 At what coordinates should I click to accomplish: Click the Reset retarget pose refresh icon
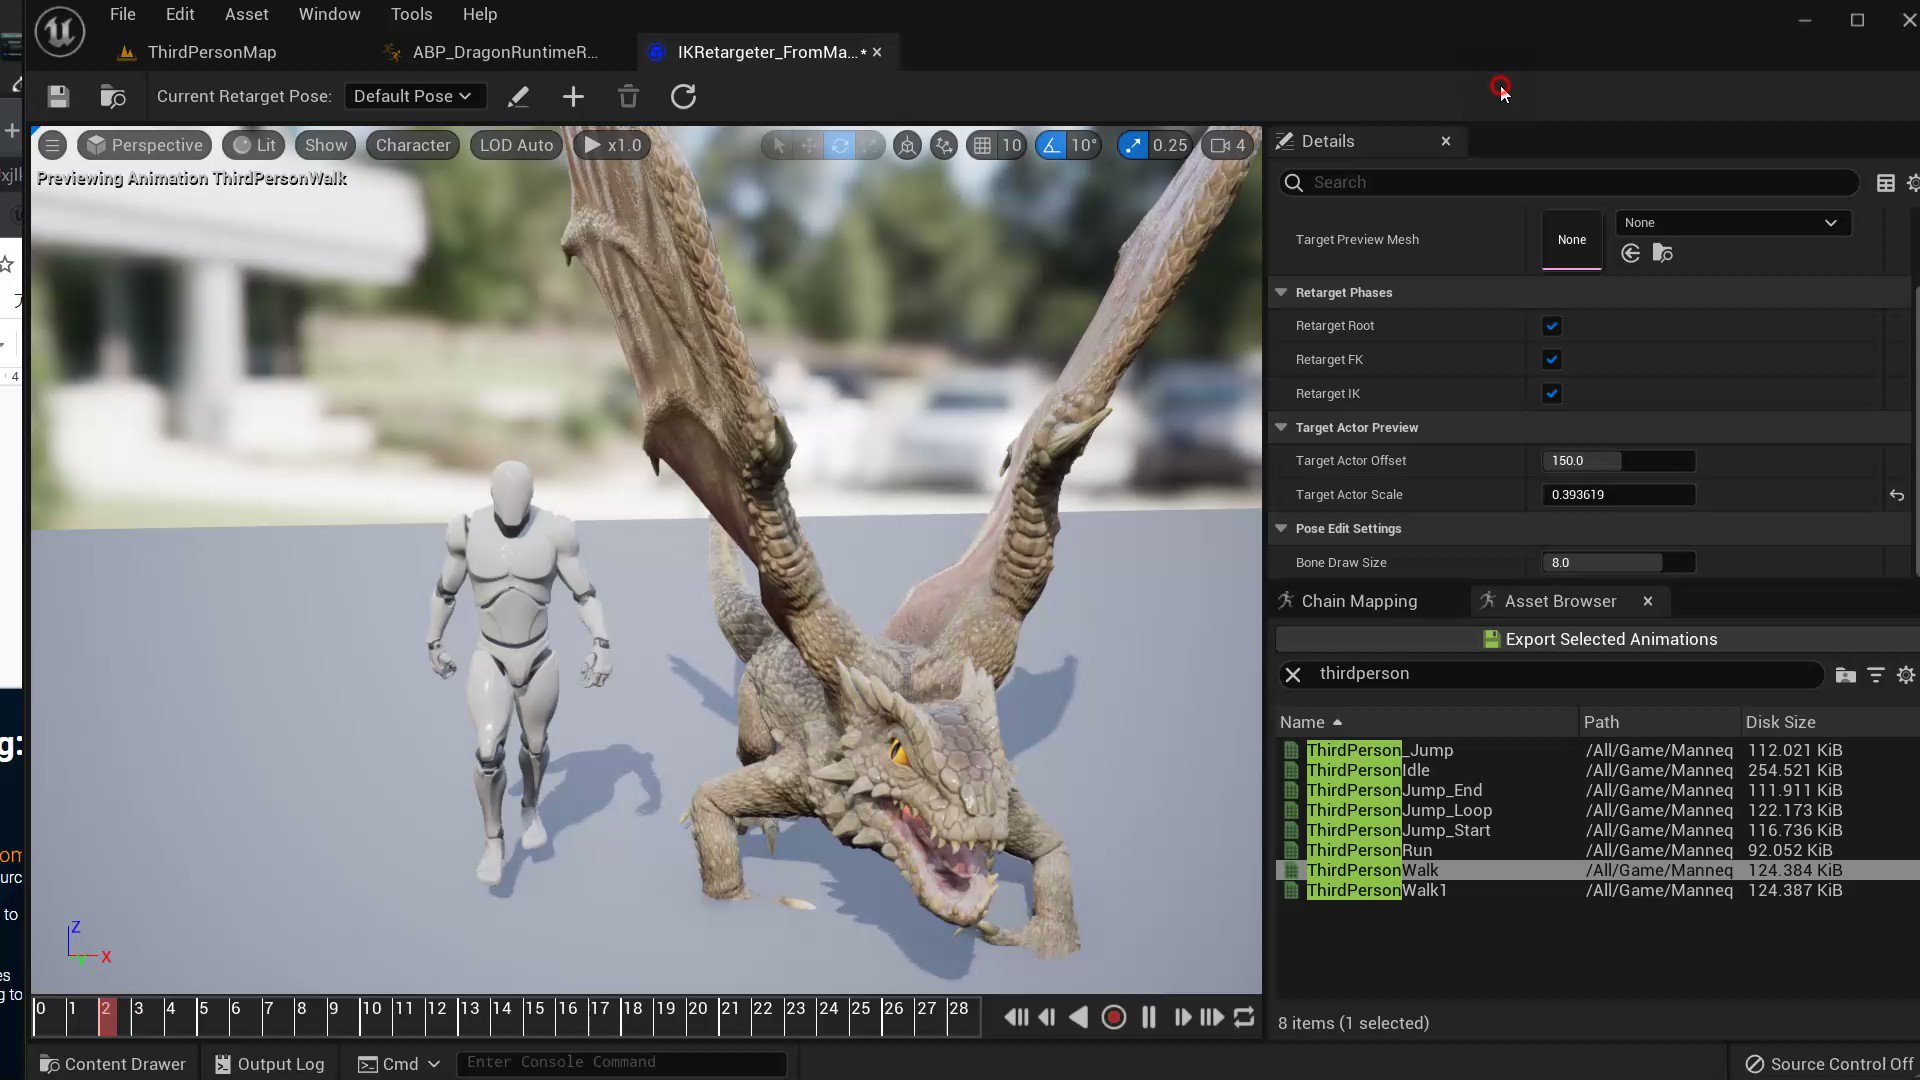tap(683, 96)
